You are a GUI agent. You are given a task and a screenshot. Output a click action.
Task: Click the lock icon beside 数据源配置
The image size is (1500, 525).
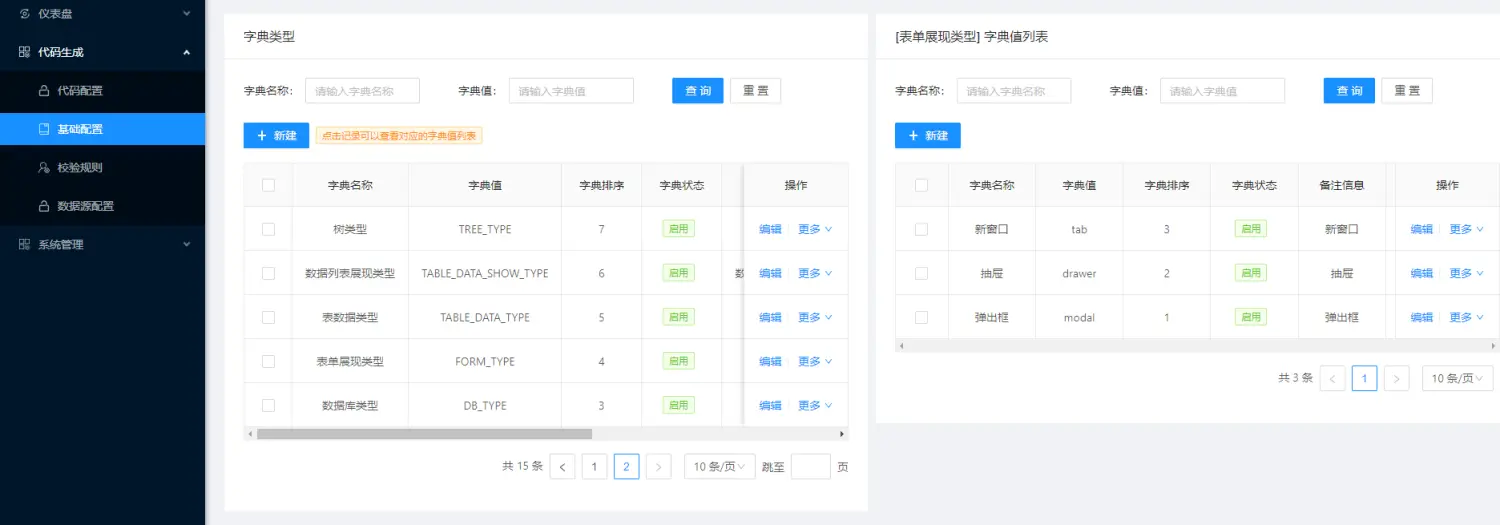pyautogui.click(x=44, y=206)
